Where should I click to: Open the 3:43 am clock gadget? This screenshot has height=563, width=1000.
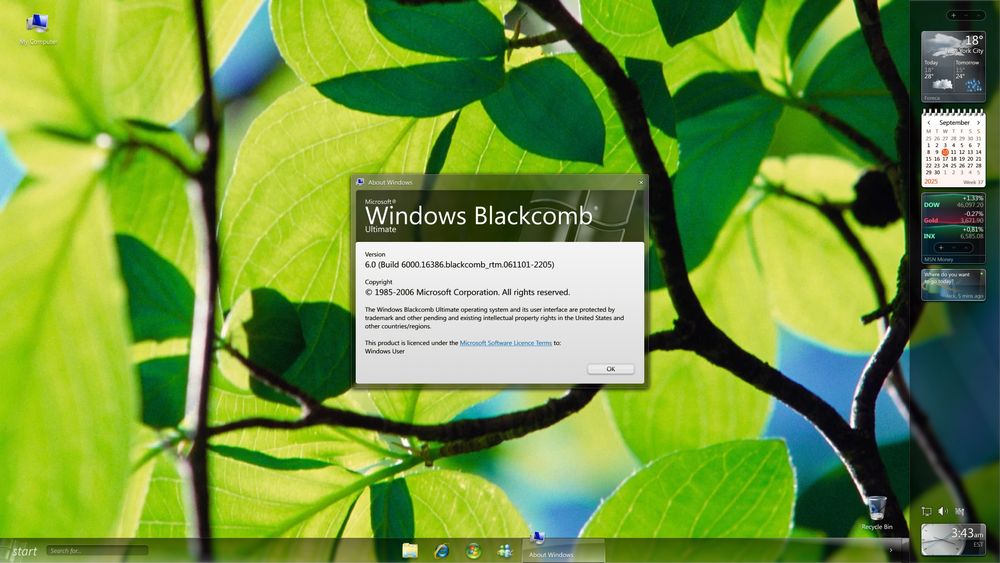[x=953, y=539]
